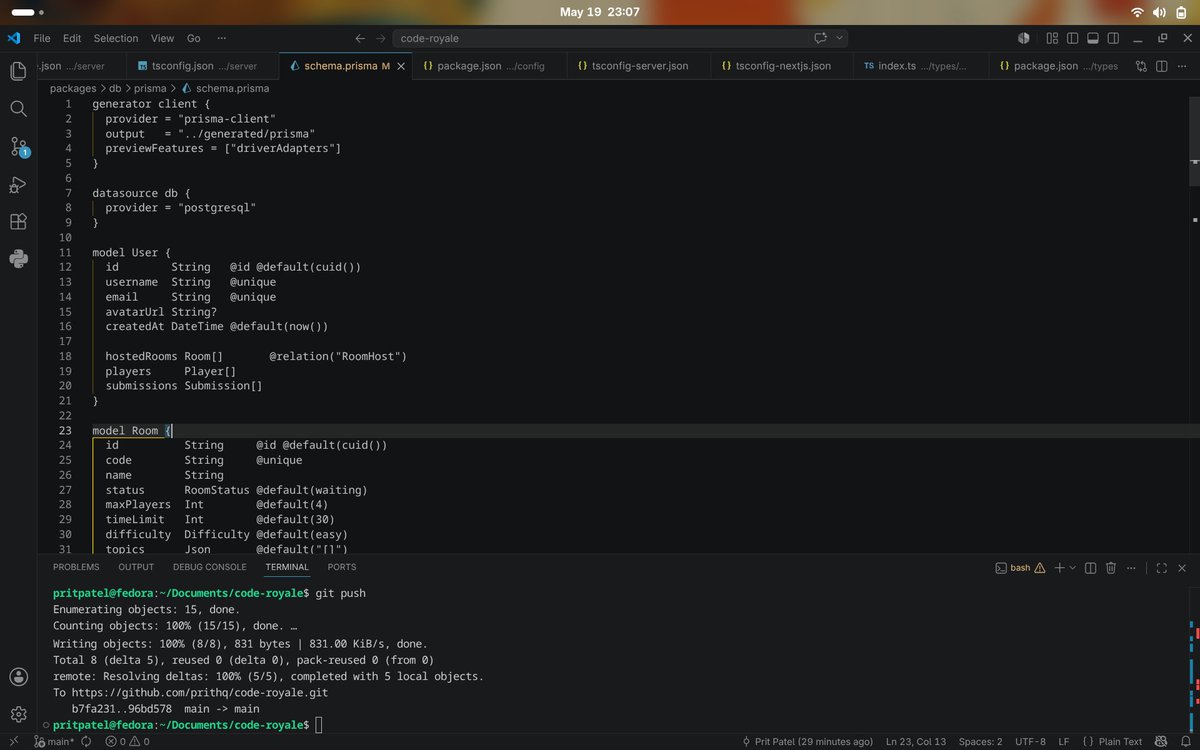Change indentation via 'Spaces: 2'
This screenshot has width=1200, height=750.
coord(980,741)
